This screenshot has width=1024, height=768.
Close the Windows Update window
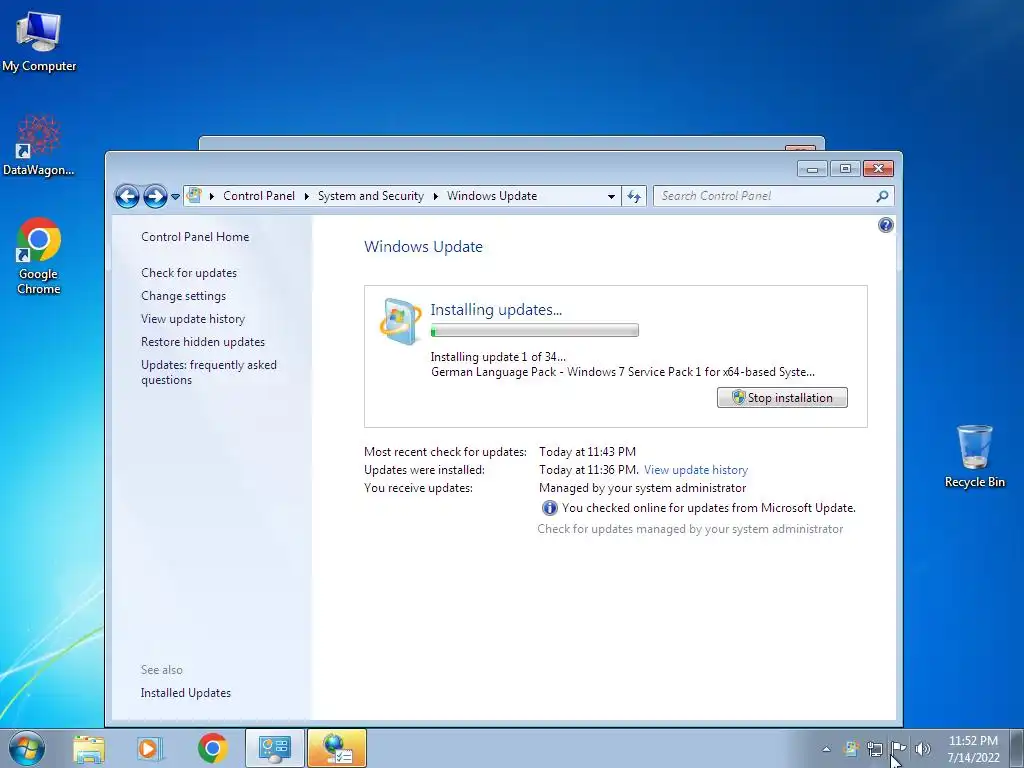[878, 169]
